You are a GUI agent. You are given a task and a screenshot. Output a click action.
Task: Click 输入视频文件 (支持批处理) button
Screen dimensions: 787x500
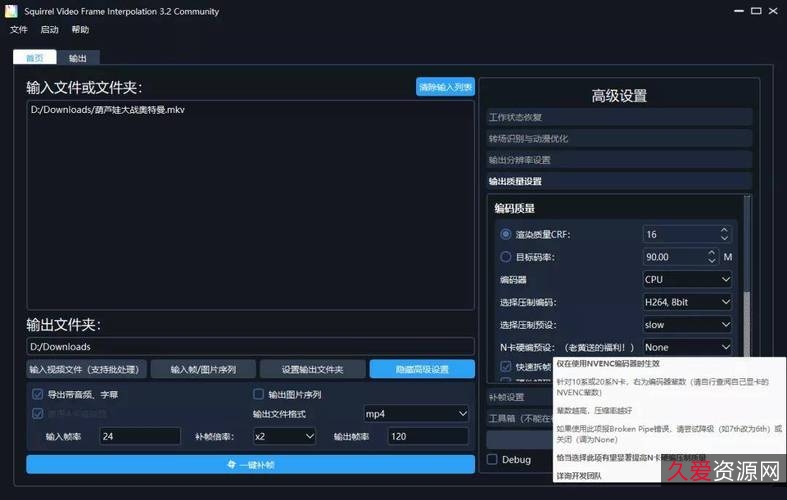(x=86, y=369)
